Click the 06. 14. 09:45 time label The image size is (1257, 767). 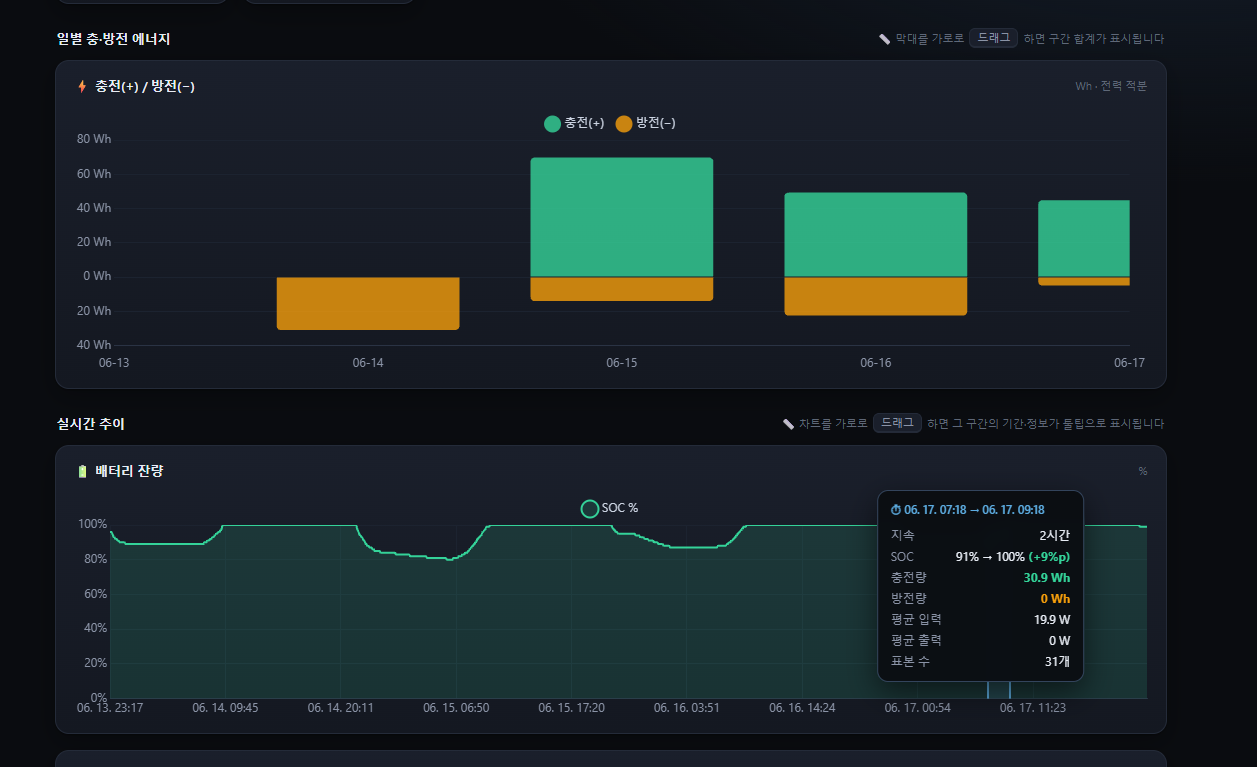(x=225, y=708)
